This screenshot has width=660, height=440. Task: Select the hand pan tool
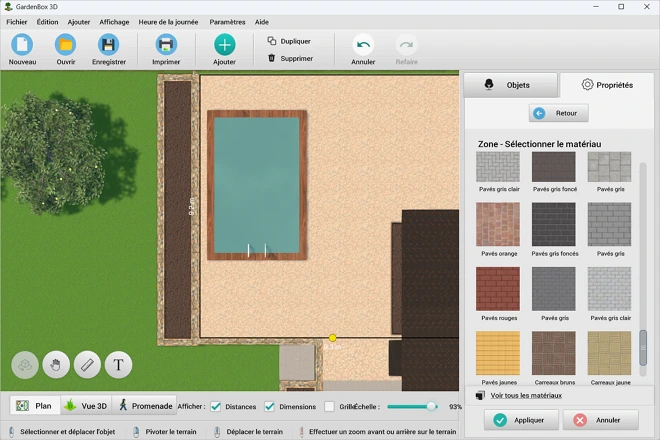pyautogui.click(x=56, y=365)
